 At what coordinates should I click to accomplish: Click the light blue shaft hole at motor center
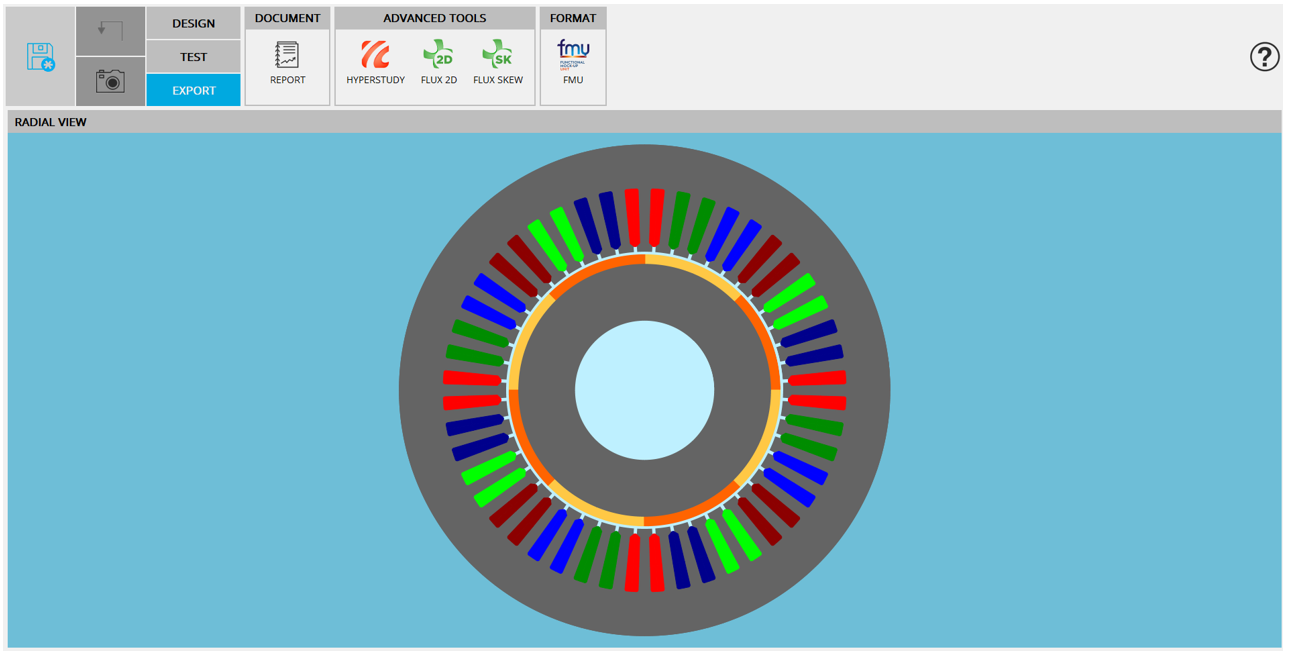(644, 390)
